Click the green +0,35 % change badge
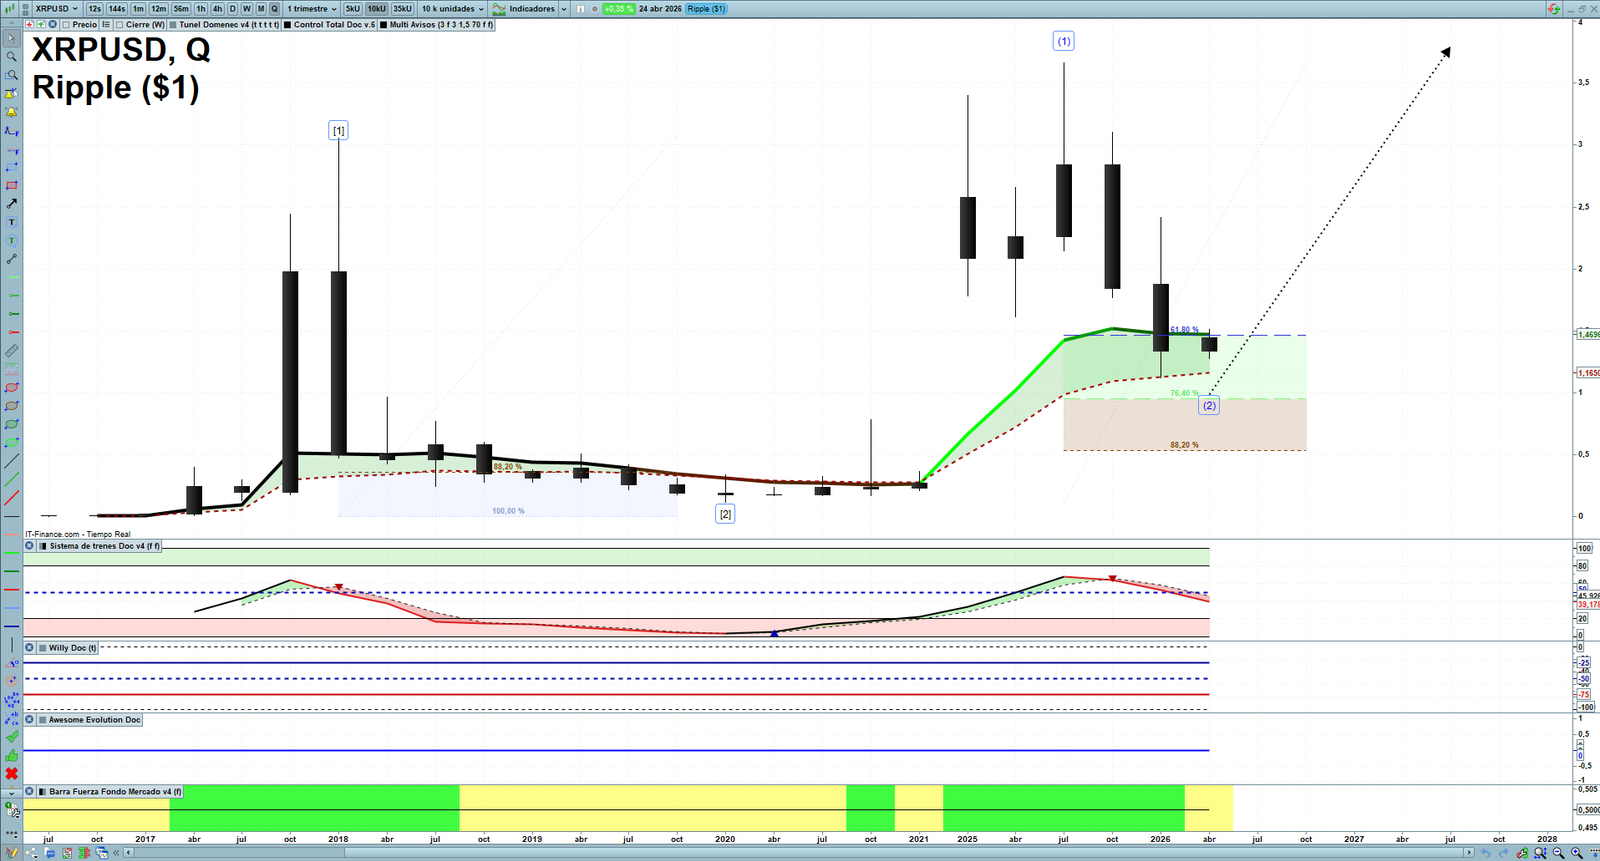 point(619,9)
